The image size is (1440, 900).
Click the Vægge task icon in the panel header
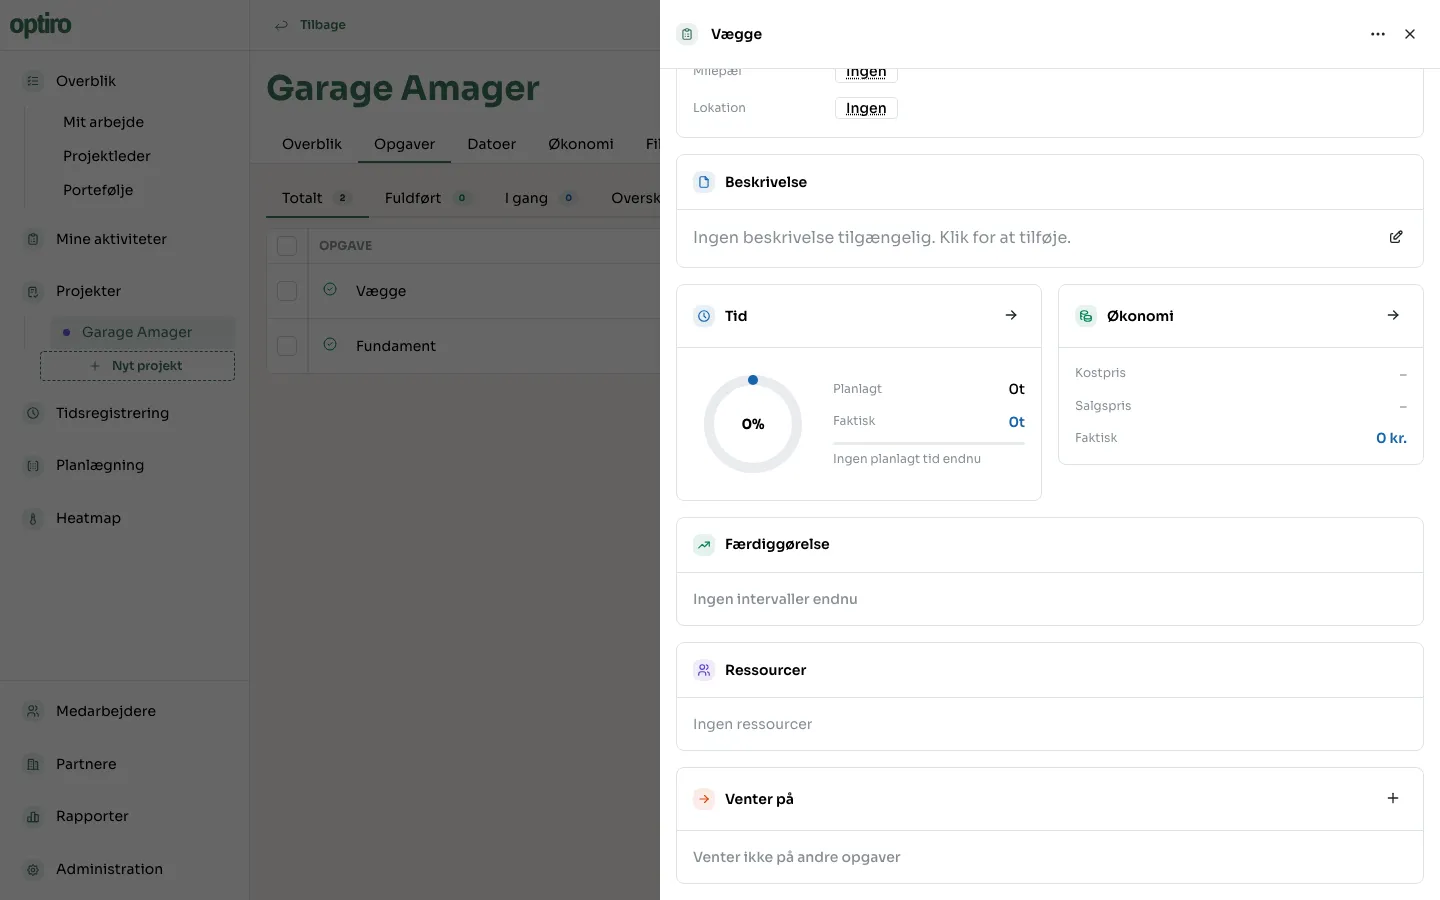click(687, 34)
